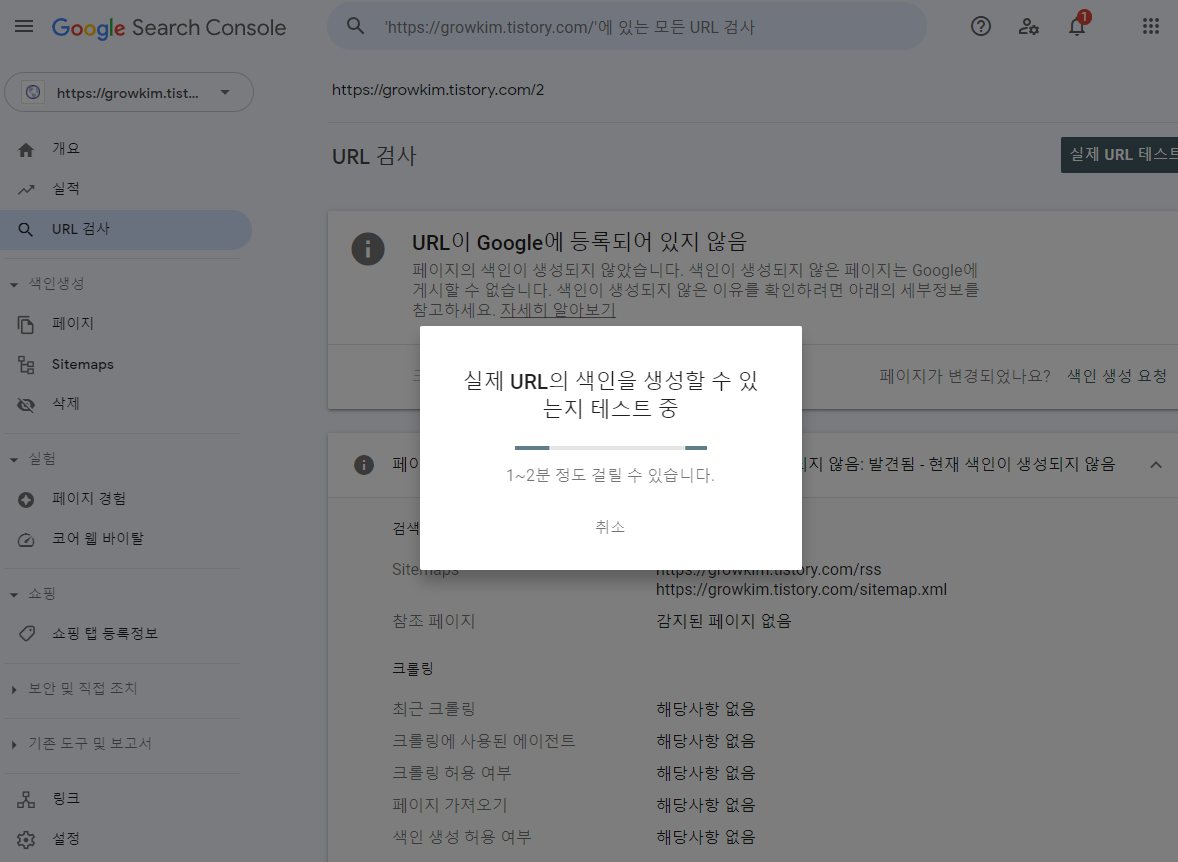Open the help question mark icon
Viewport: 1178px width, 862px height.
tap(980, 26)
